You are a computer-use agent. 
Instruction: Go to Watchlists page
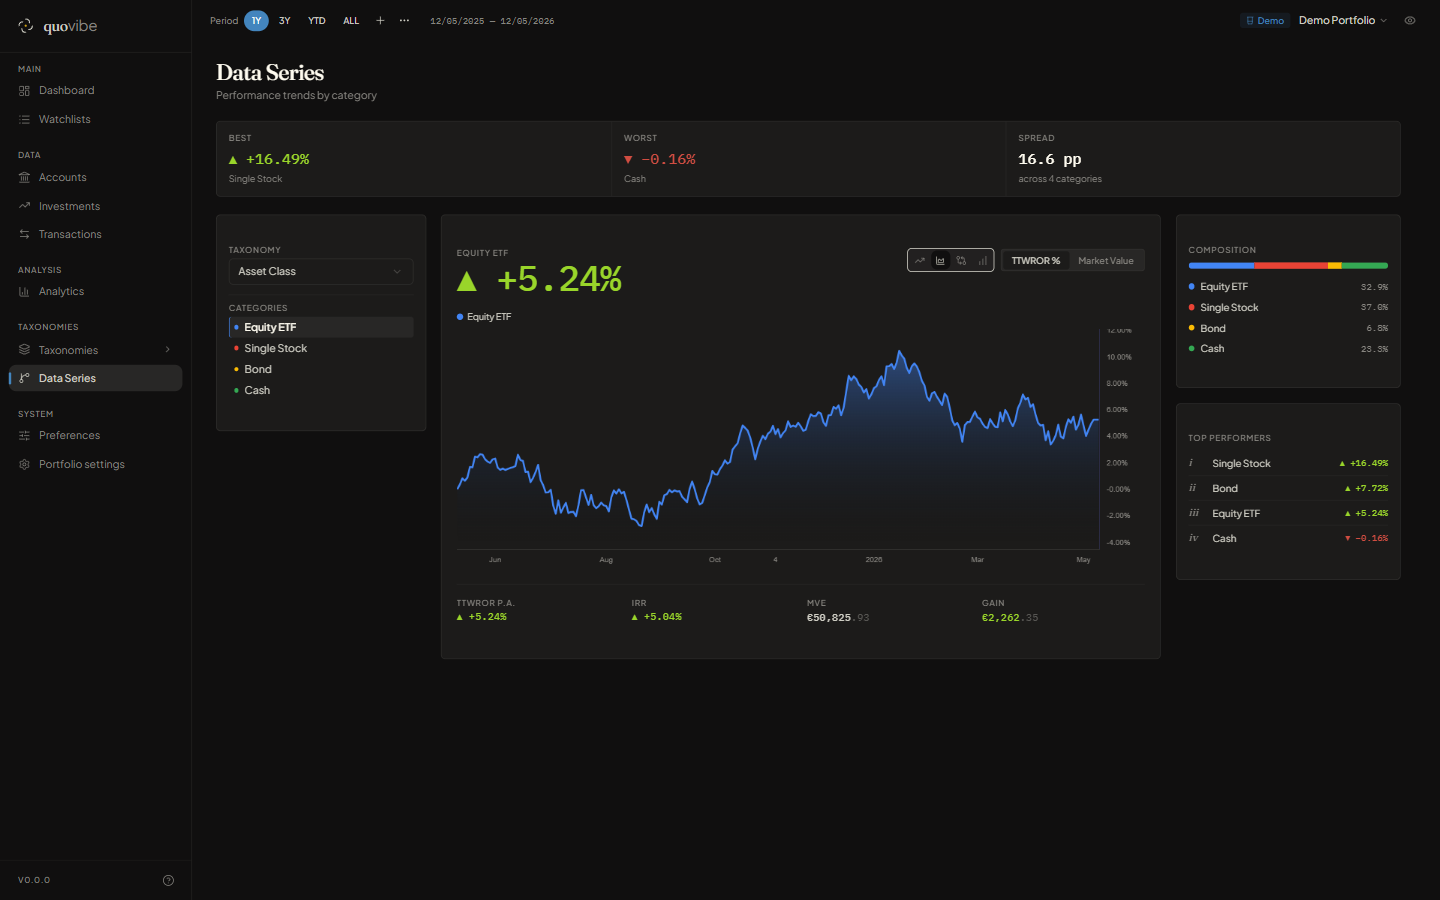point(95,120)
